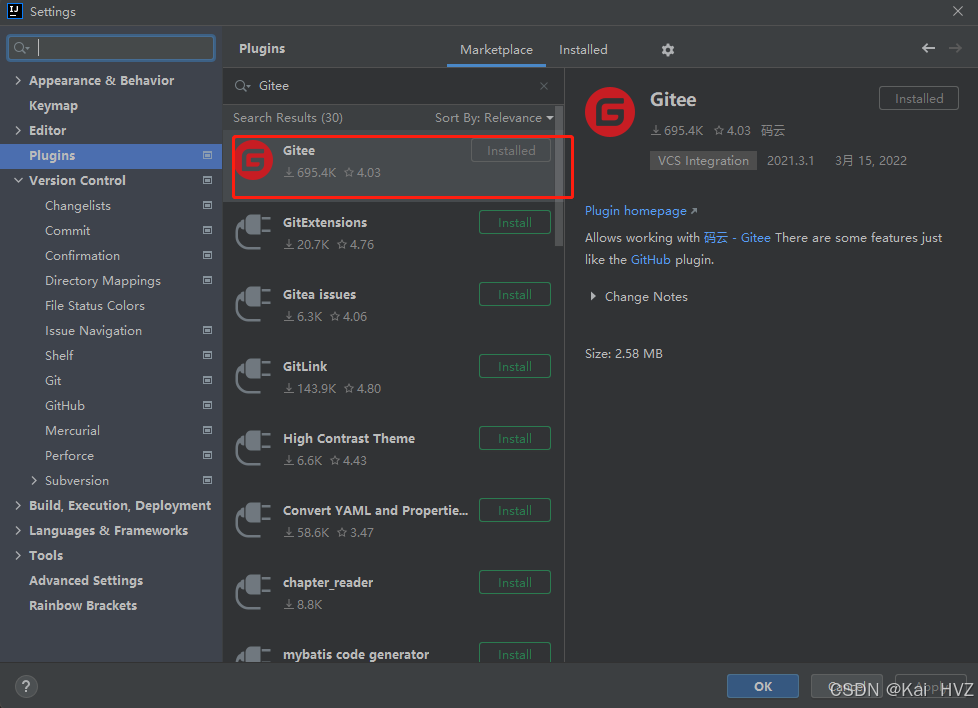Click the settings search magnifier icon

(21, 48)
